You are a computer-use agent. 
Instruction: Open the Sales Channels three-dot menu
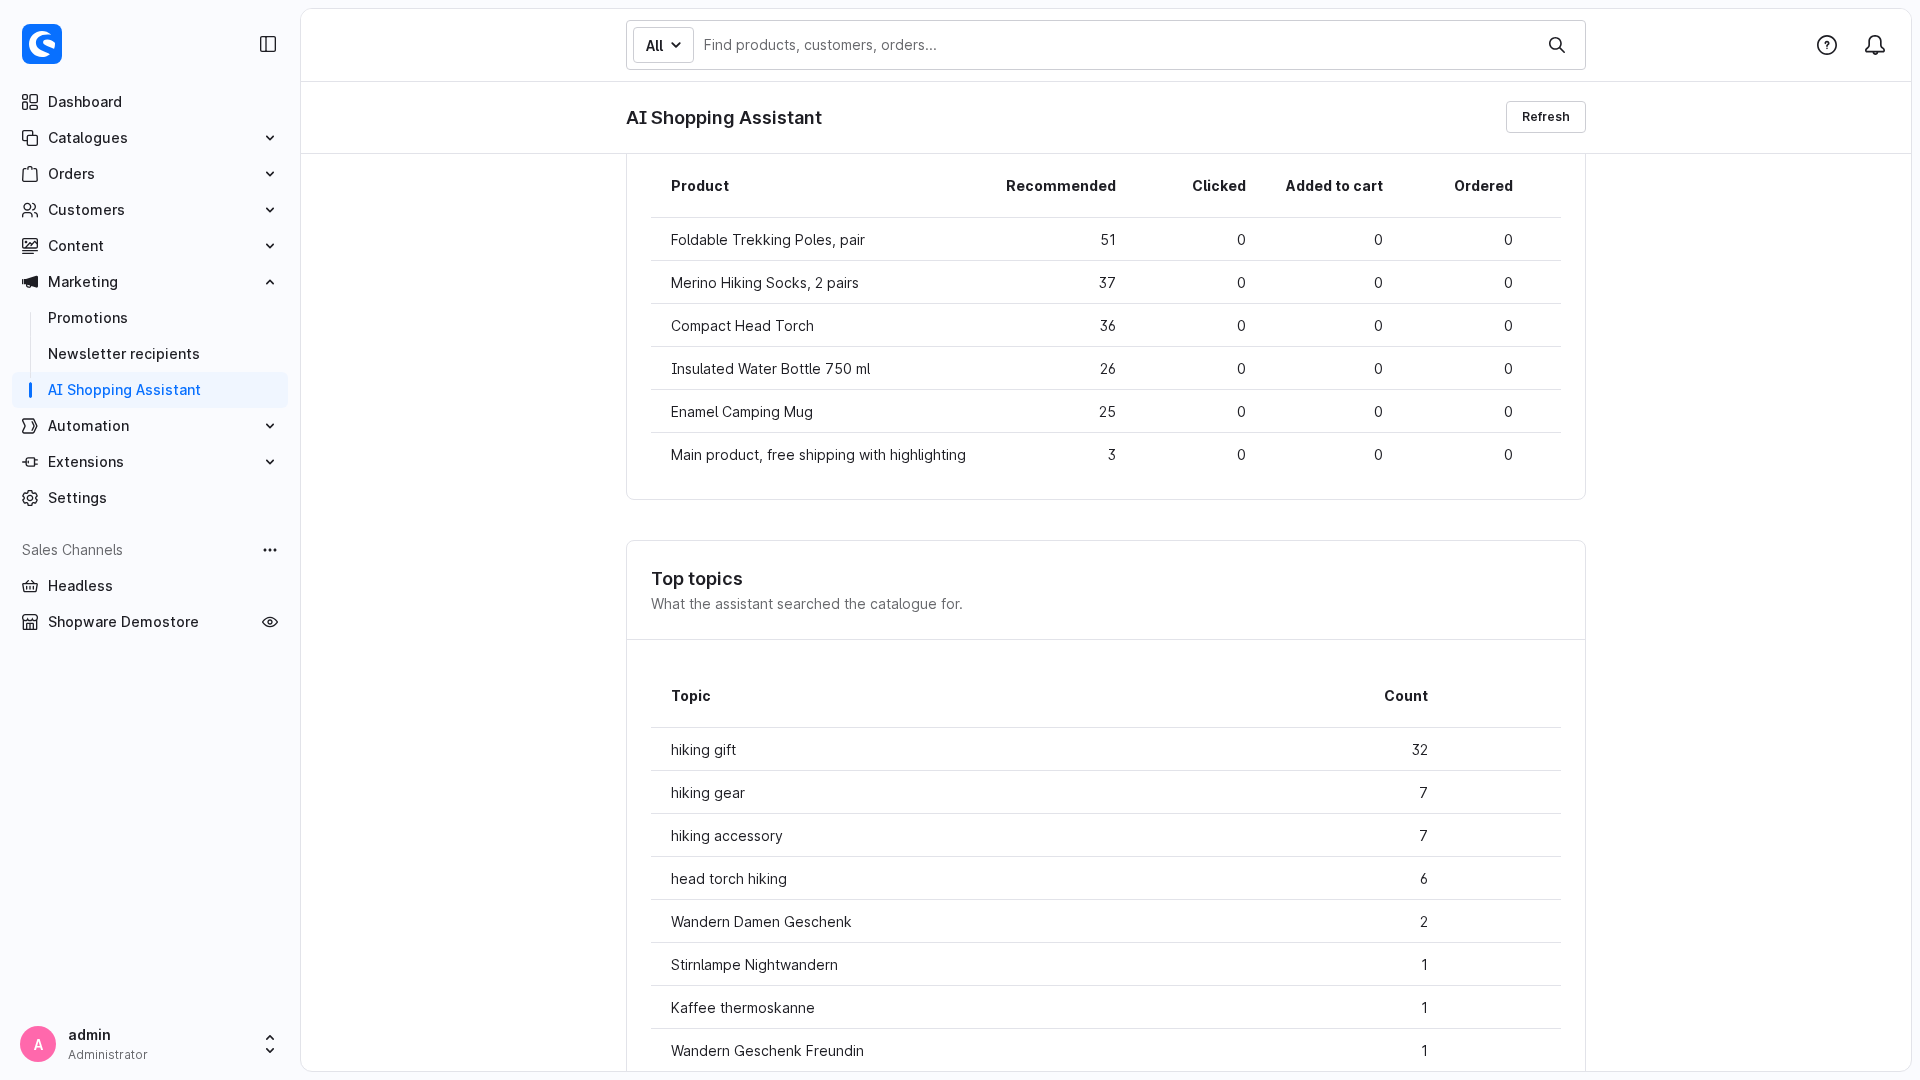(x=270, y=550)
